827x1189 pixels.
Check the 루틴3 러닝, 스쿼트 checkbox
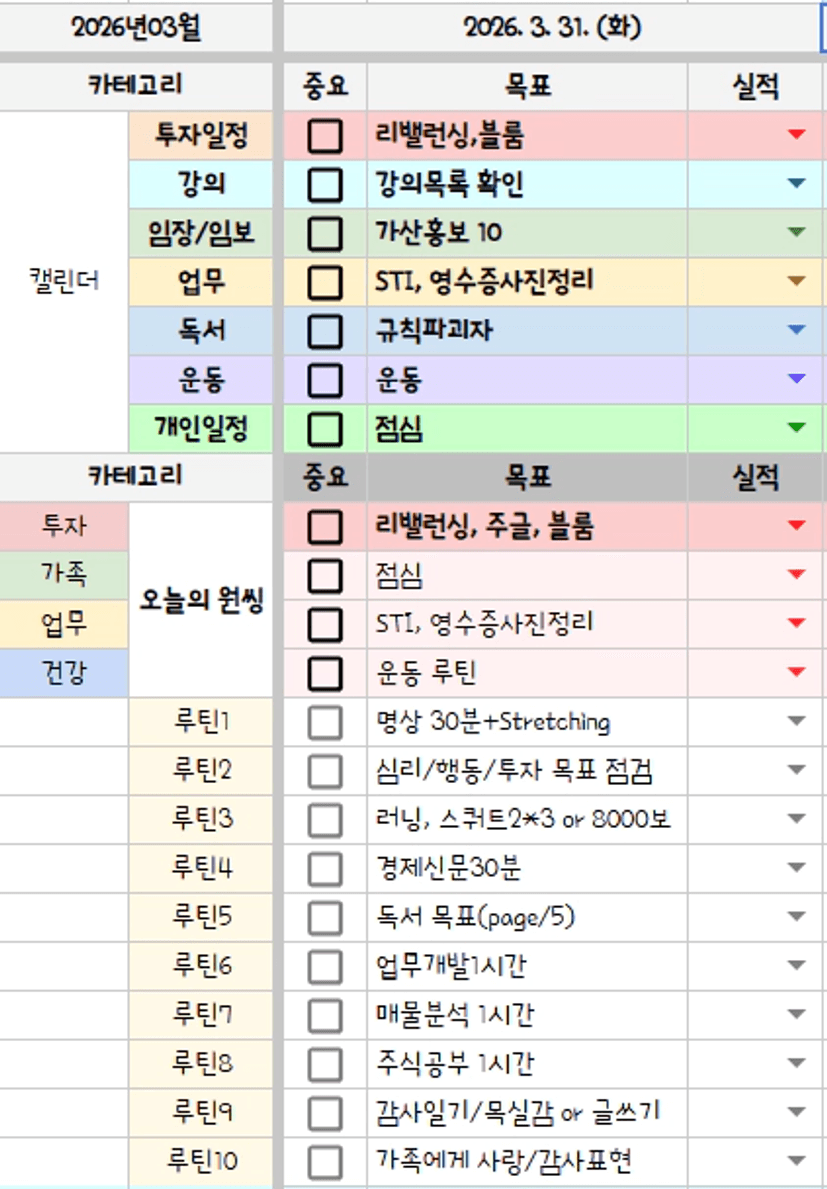pyautogui.click(x=325, y=820)
